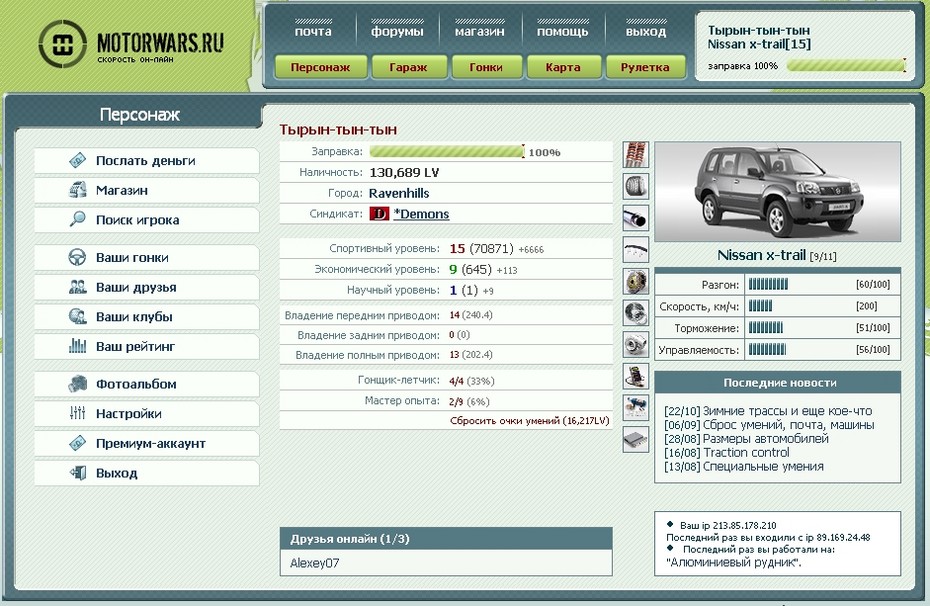Switch to the Рулетка tab
Viewport: 930px width, 606px height.
pyautogui.click(x=645, y=67)
